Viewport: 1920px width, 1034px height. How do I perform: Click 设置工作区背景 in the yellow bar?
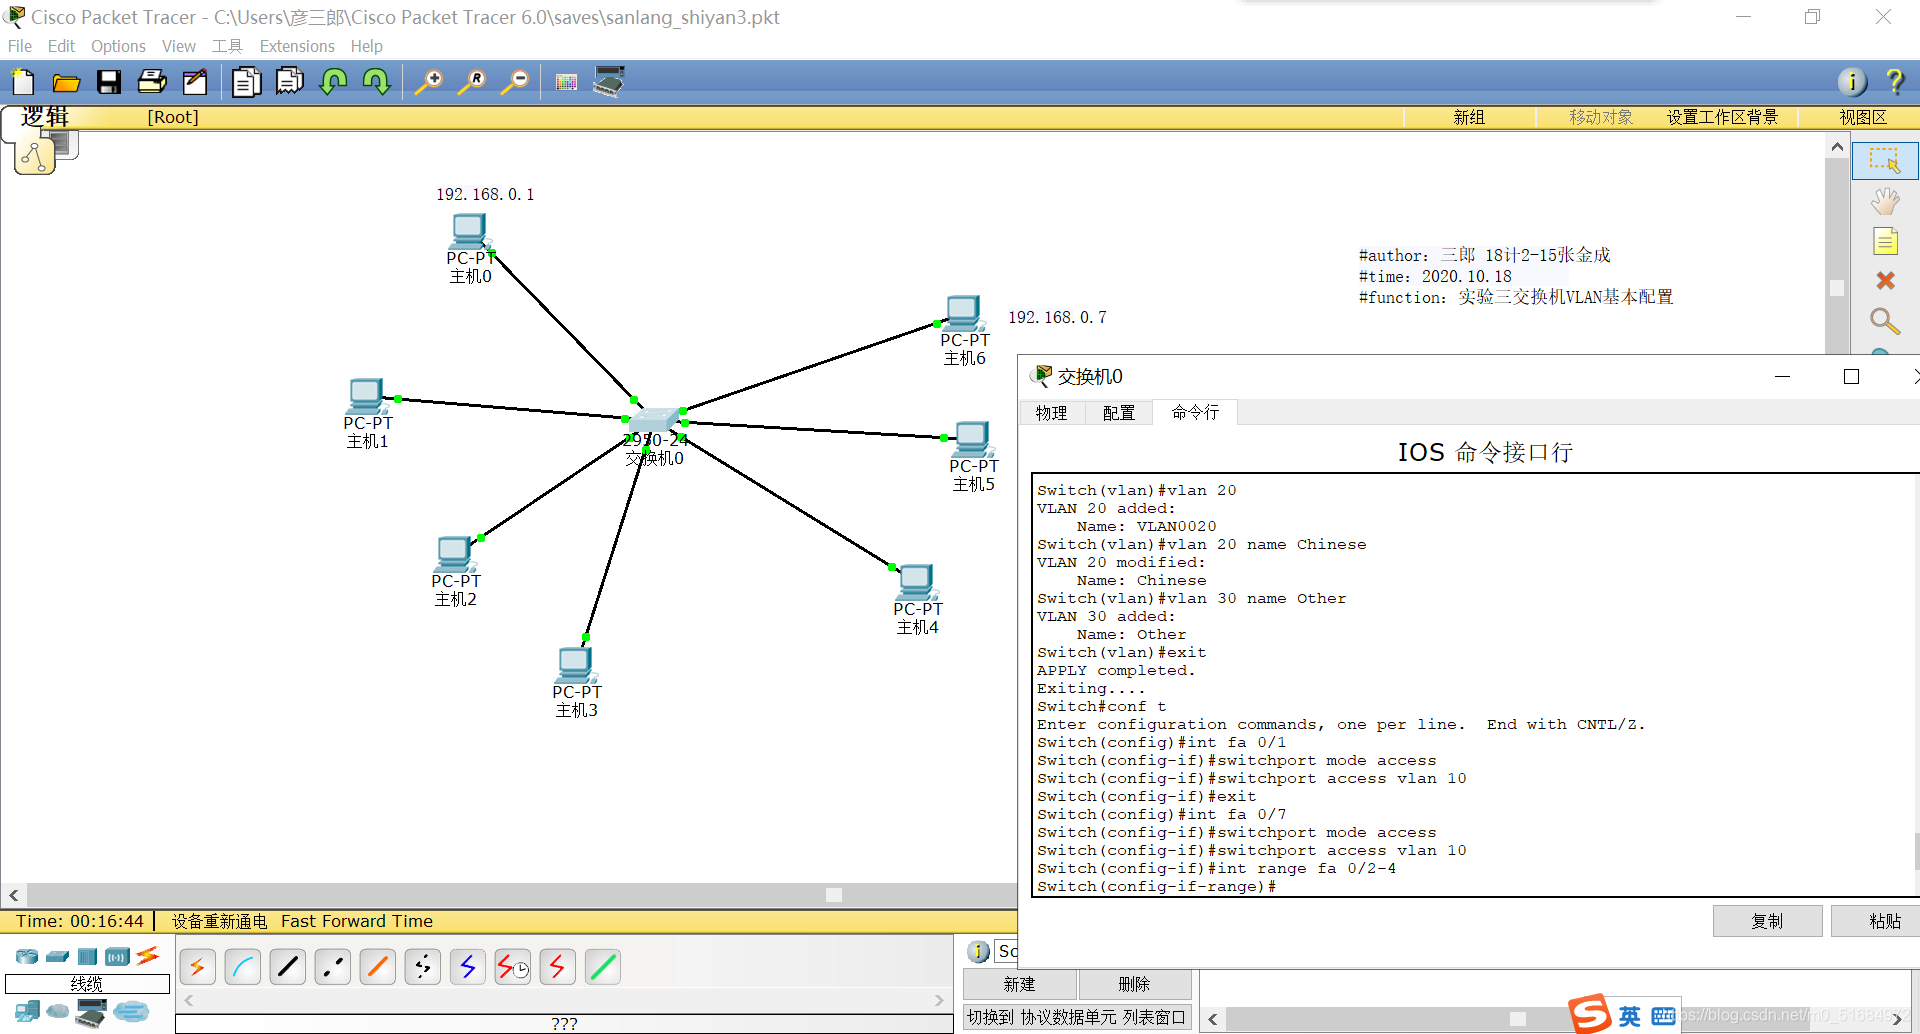(x=1722, y=117)
